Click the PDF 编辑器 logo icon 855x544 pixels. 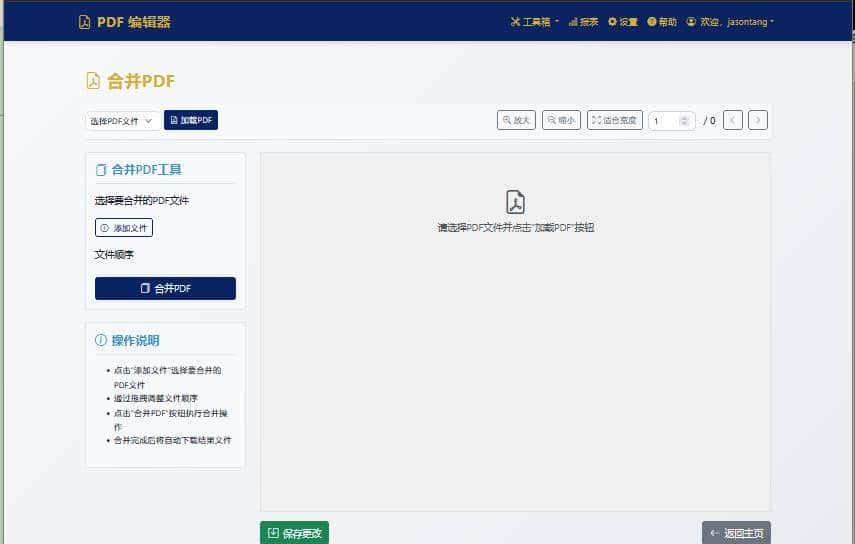[x=85, y=22]
